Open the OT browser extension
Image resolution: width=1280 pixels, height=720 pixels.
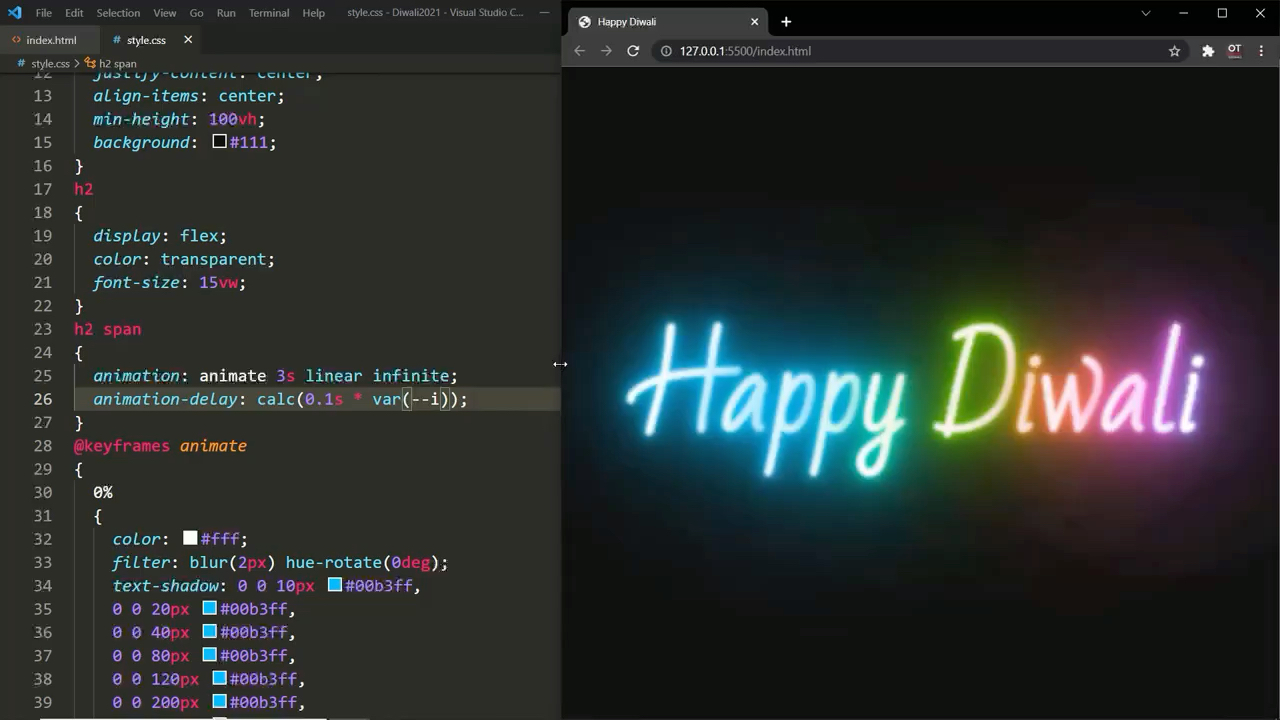[x=1234, y=51]
